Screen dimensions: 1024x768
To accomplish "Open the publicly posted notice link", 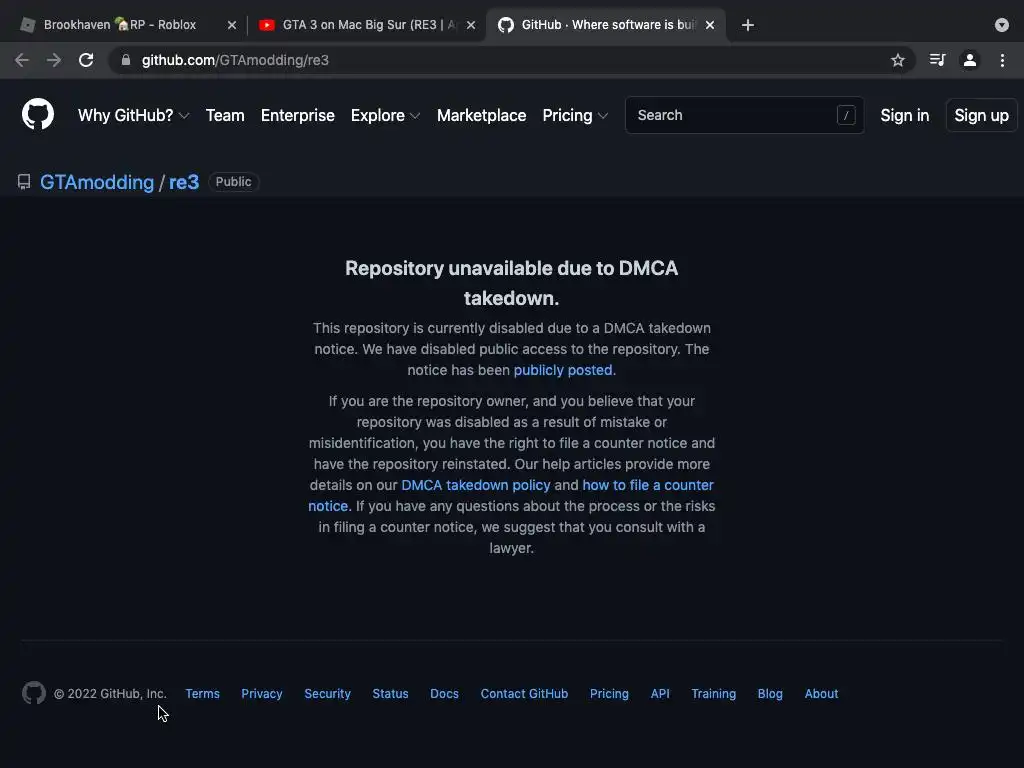I will coord(563,370).
